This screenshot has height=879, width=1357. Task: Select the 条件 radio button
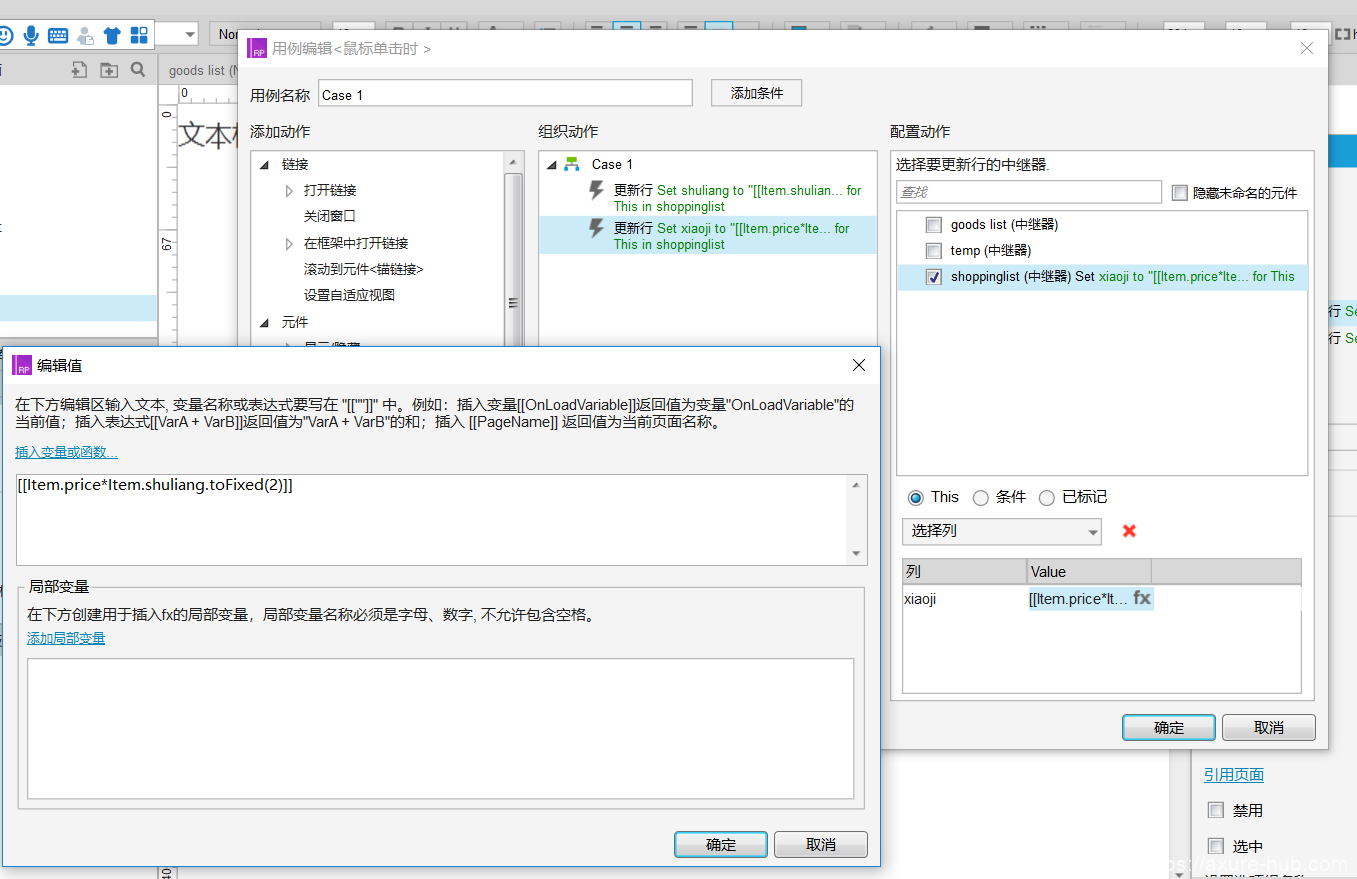point(981,498)
